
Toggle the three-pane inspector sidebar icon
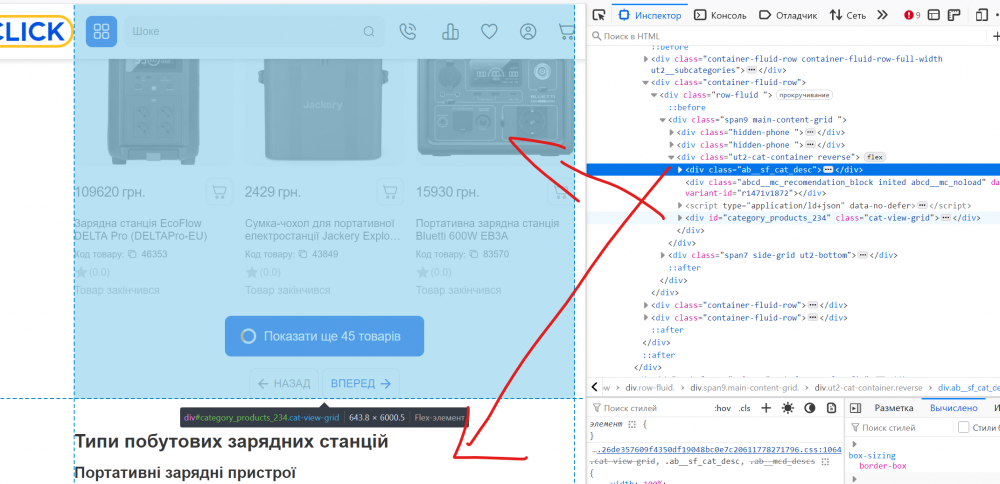[x=856, y=408]
